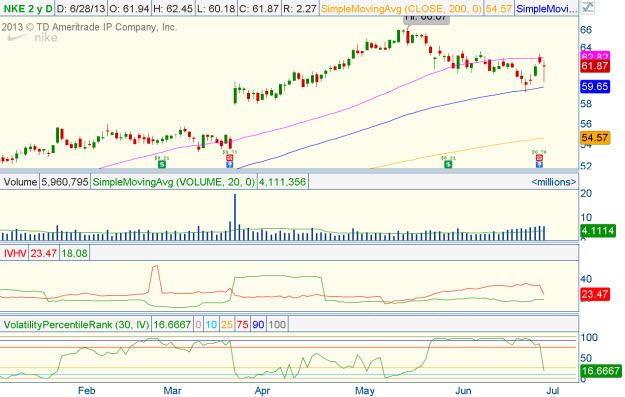The image size is (625, 397).
Task: Click the green dividend icon dated in late February
Action: pos(162,164)
